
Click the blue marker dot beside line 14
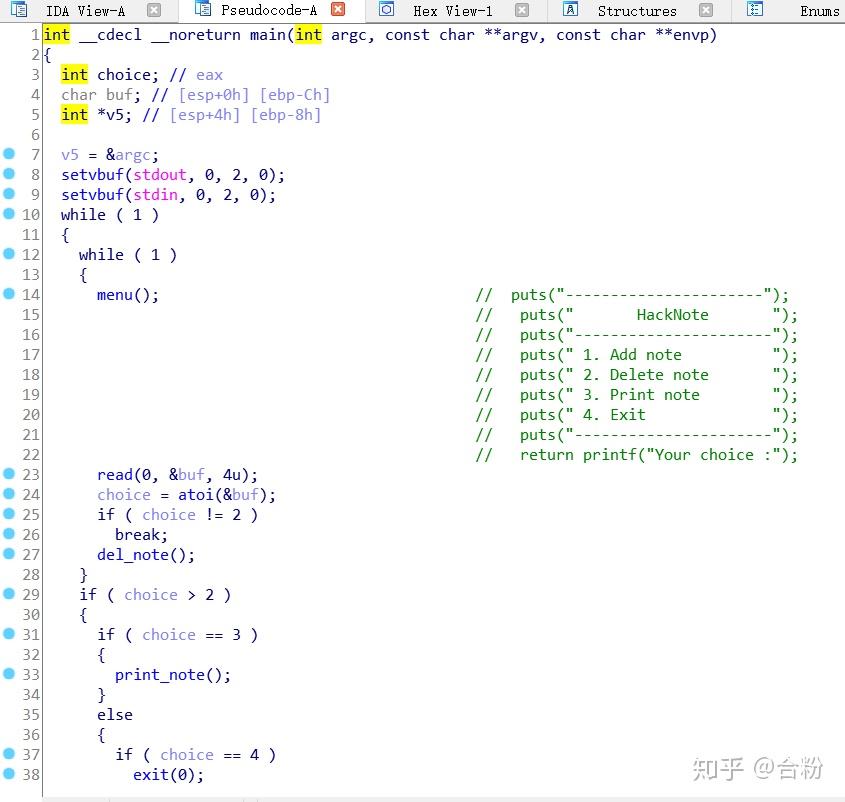coord(10,294)
